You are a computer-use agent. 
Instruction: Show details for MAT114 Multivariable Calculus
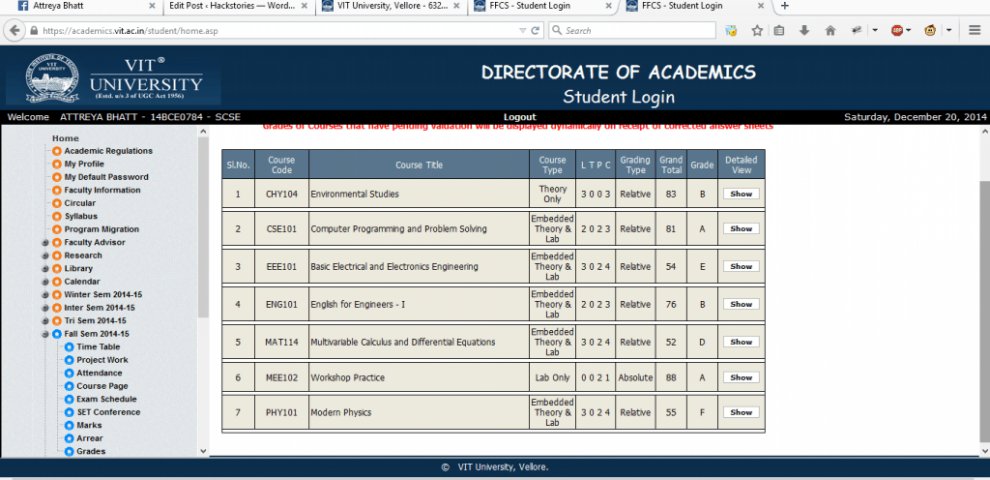click(741, 342)
